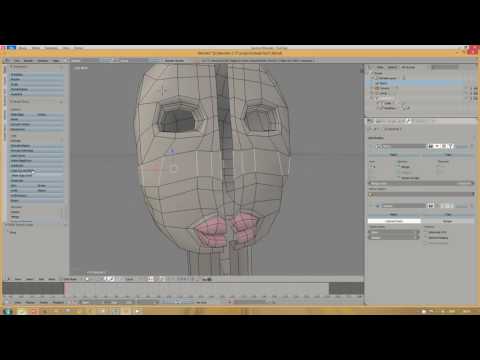Click the viewport shading icon in 3D header
The width and height of the screenshot is (480, 360).
pyautogui.click(x=87, y=279)
